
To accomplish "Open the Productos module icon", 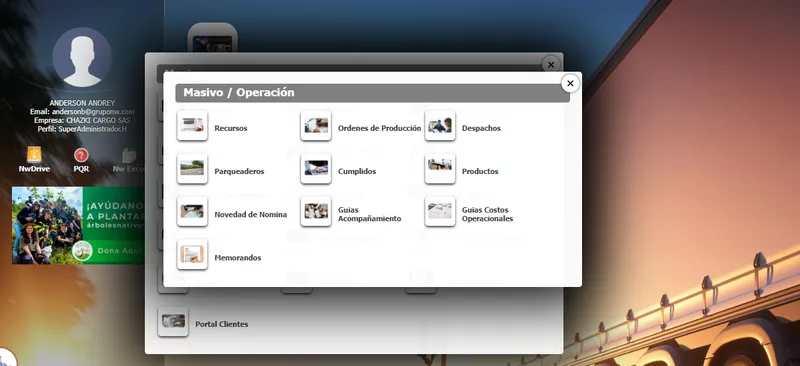I will coord(440,168).
